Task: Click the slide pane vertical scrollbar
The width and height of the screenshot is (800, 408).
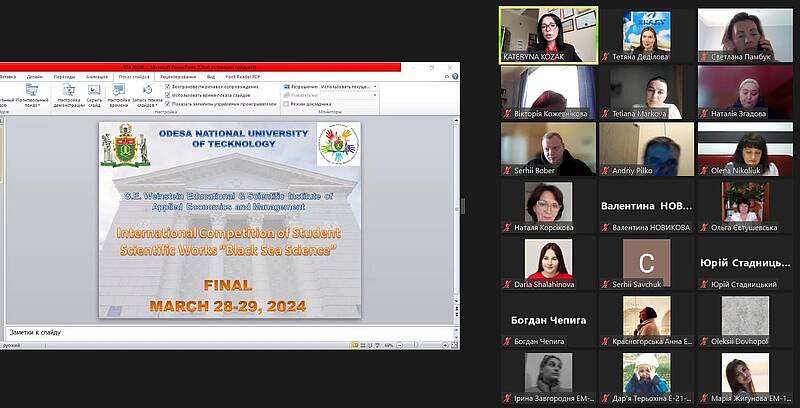Action: 456,209
